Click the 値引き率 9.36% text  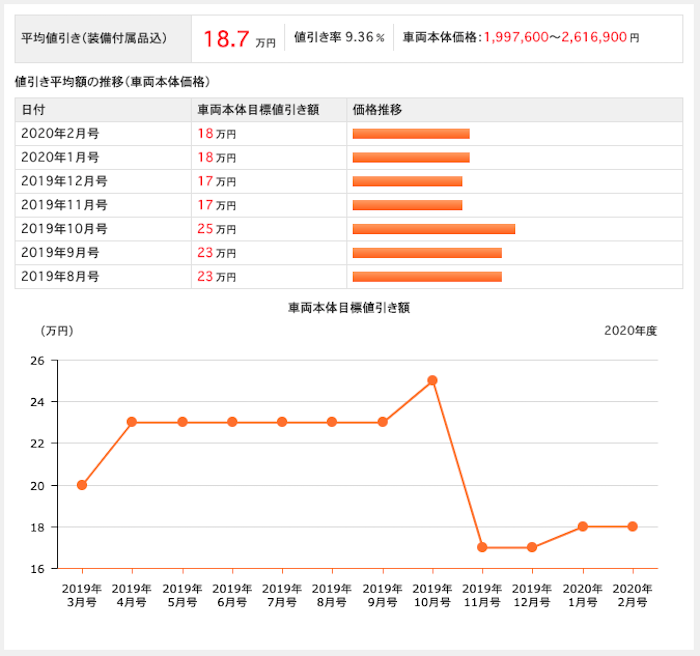(x=339, y=37)
